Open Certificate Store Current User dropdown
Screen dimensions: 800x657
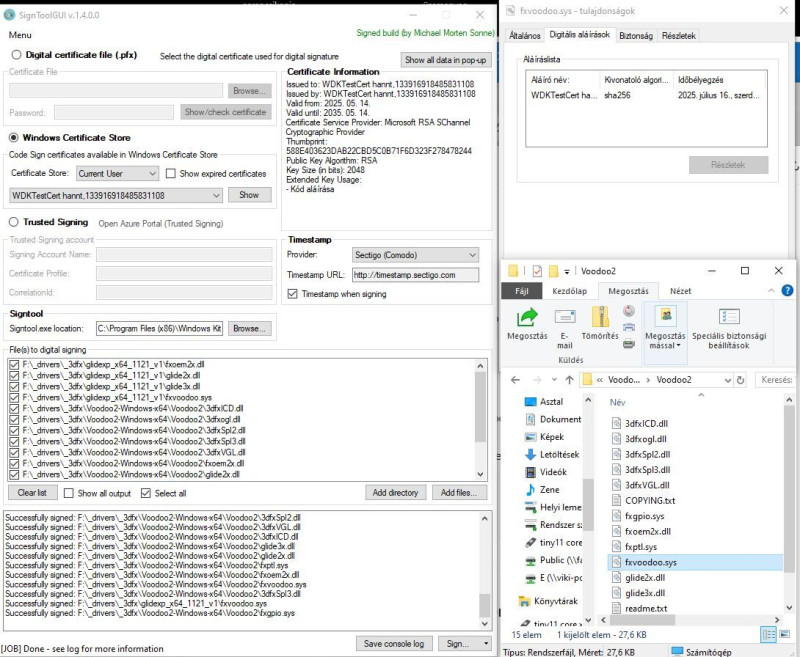coord(117,173)
